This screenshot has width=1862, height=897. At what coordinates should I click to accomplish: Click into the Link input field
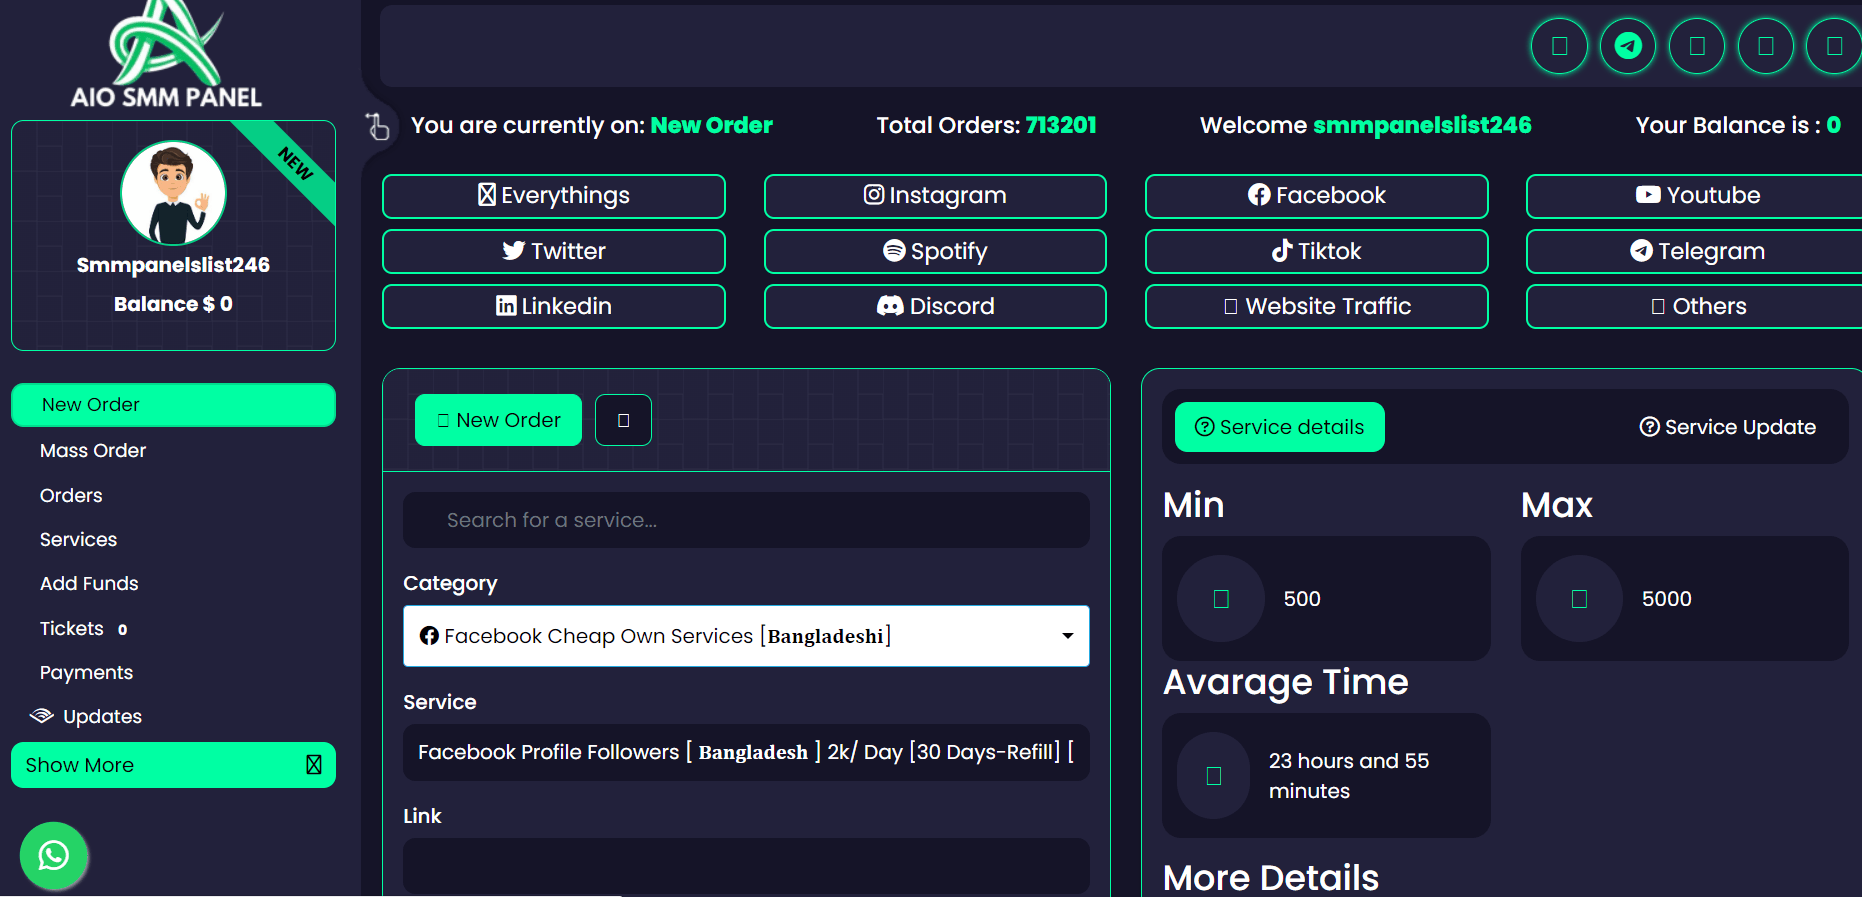click(x=745, y=865)
